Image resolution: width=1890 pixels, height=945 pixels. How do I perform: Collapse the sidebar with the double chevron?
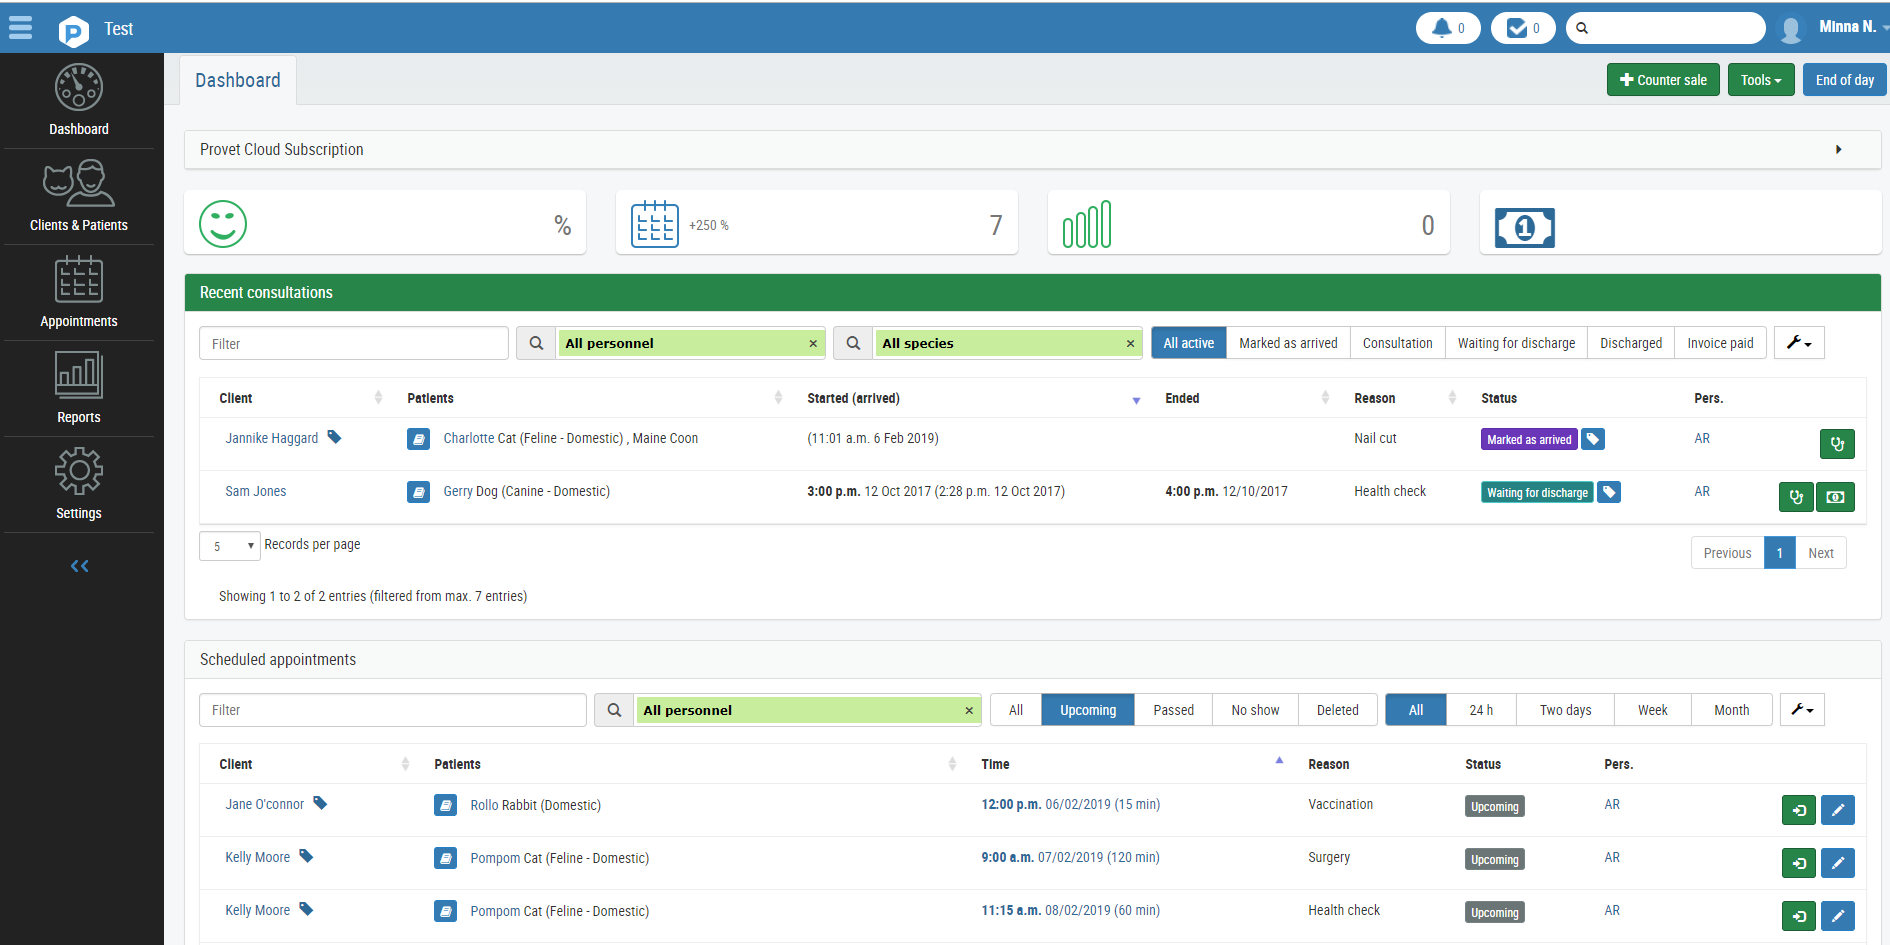coord(79,565)
